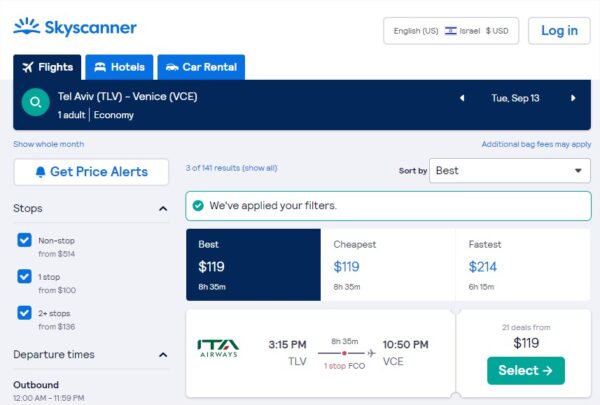Click the bell icon for price alerts
The height and width of the screenshot is (405, 600).
click(40, 172)
